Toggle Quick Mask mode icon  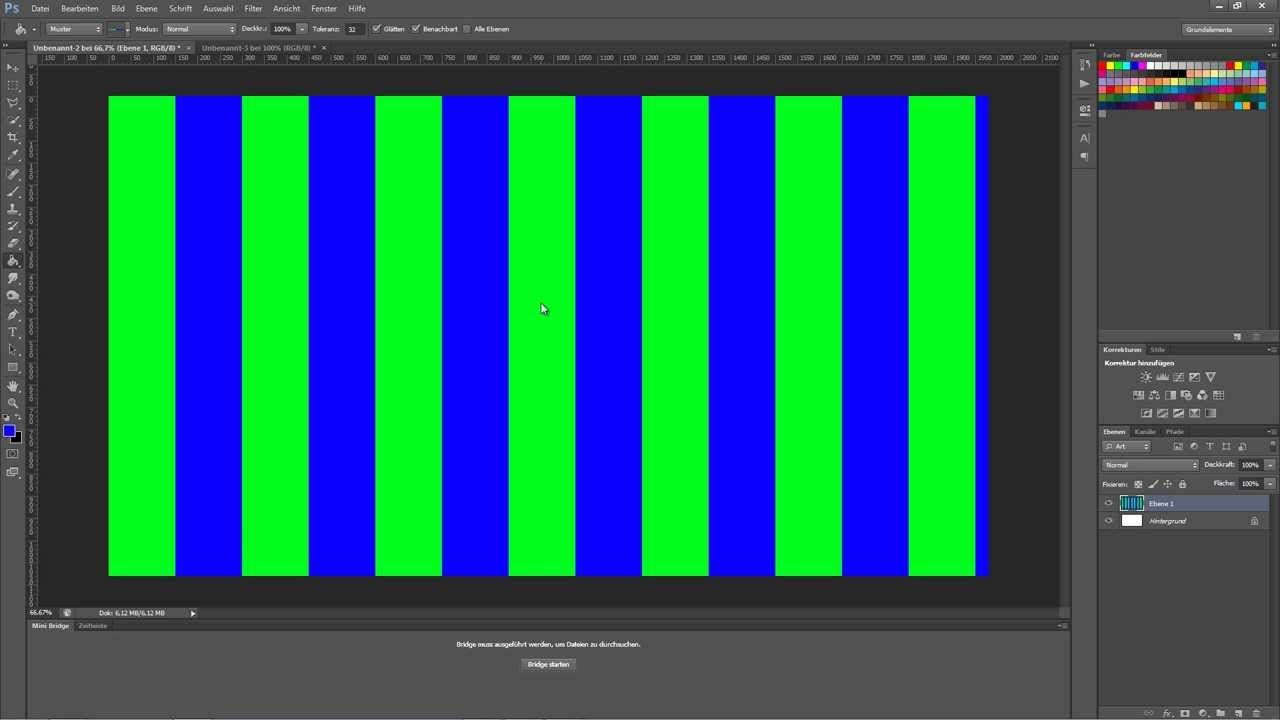pyautogui.click(x=13, y=454)
